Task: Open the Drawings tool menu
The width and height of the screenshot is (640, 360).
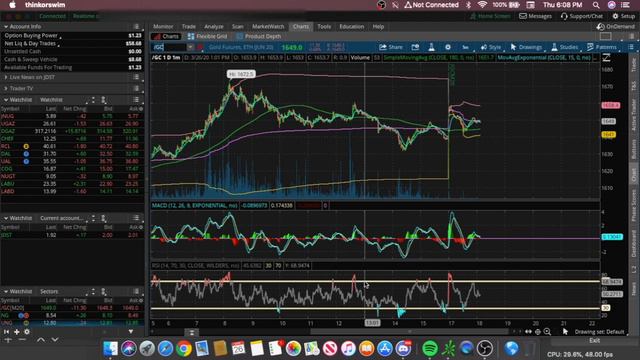Action: click(526, 47)
